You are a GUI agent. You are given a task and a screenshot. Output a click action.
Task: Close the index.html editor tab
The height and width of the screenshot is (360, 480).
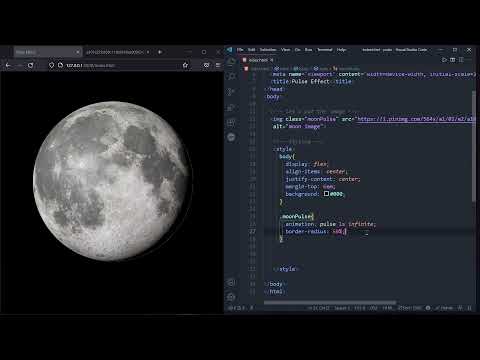coord(272,60)
